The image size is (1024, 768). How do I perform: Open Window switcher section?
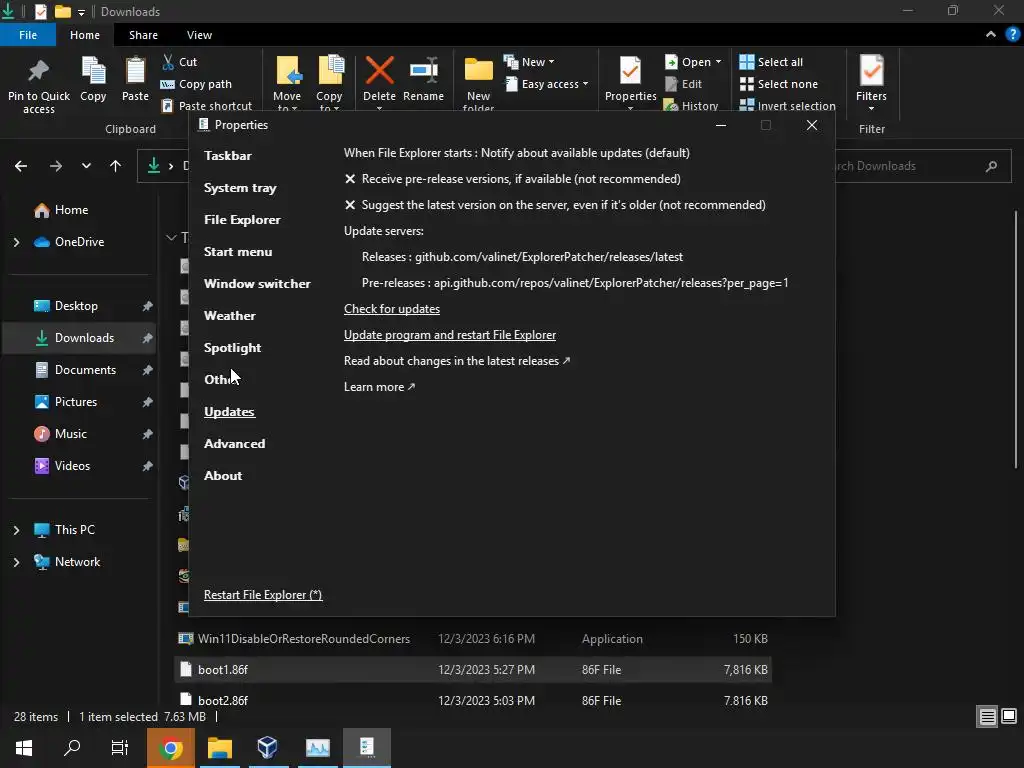pos(257,283)
